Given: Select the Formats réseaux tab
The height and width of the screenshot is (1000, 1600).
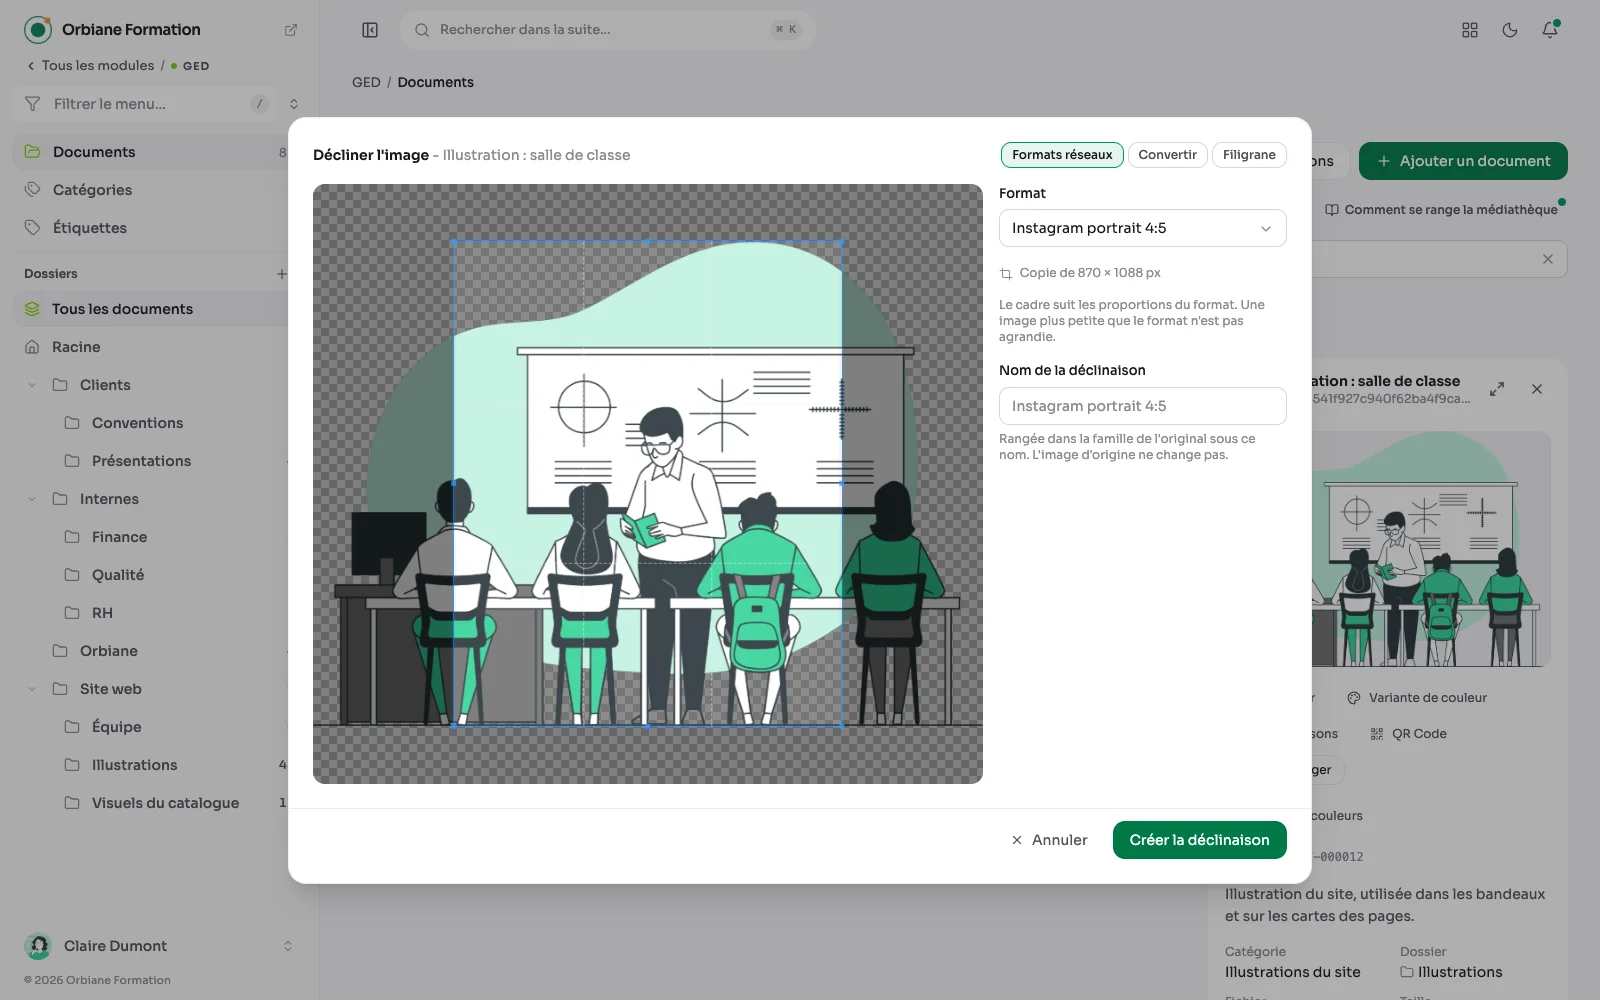Looking at the screenshot, I should (x=1062, y=155).
